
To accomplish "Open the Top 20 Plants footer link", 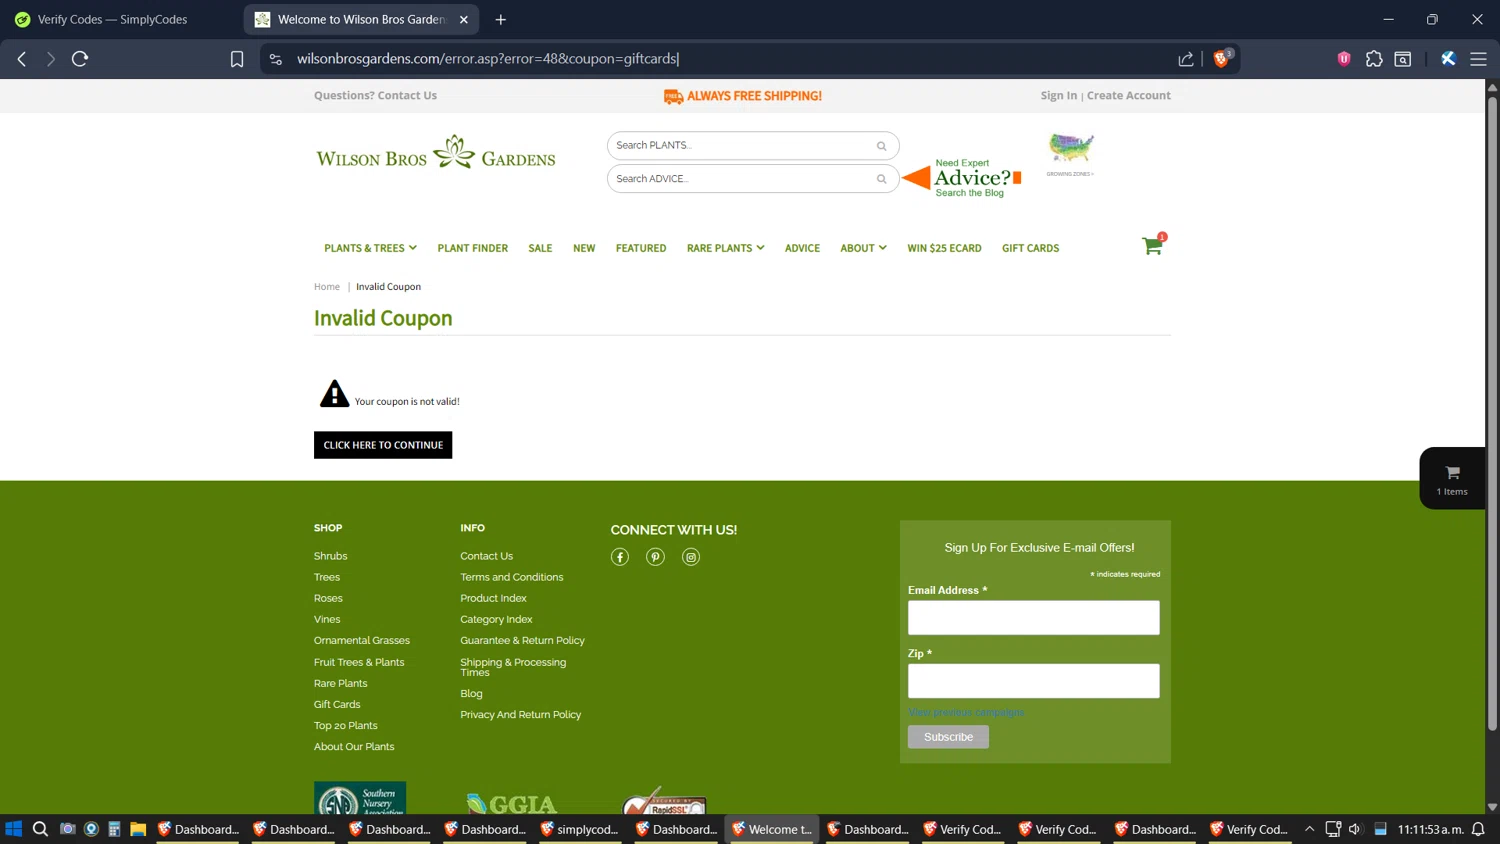I will coord(345,726).
